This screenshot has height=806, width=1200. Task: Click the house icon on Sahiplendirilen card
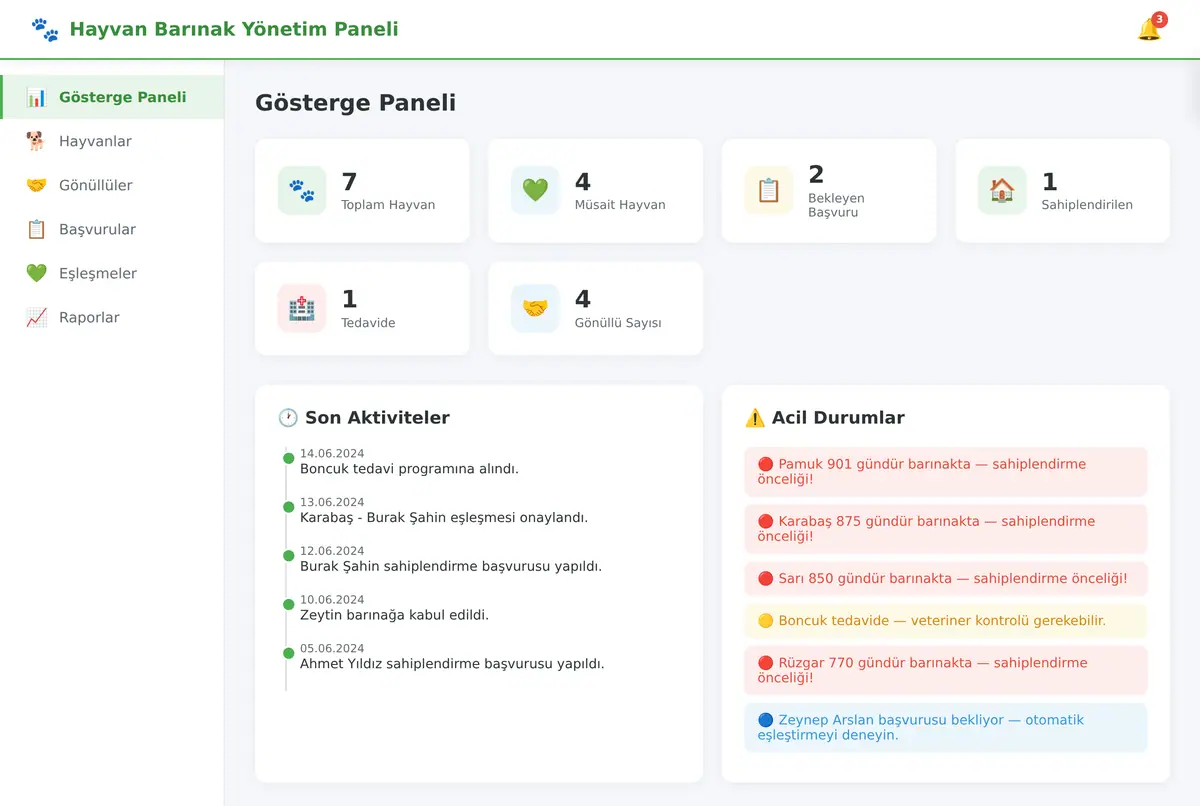pyautogui.click(x=1002, y=190)
